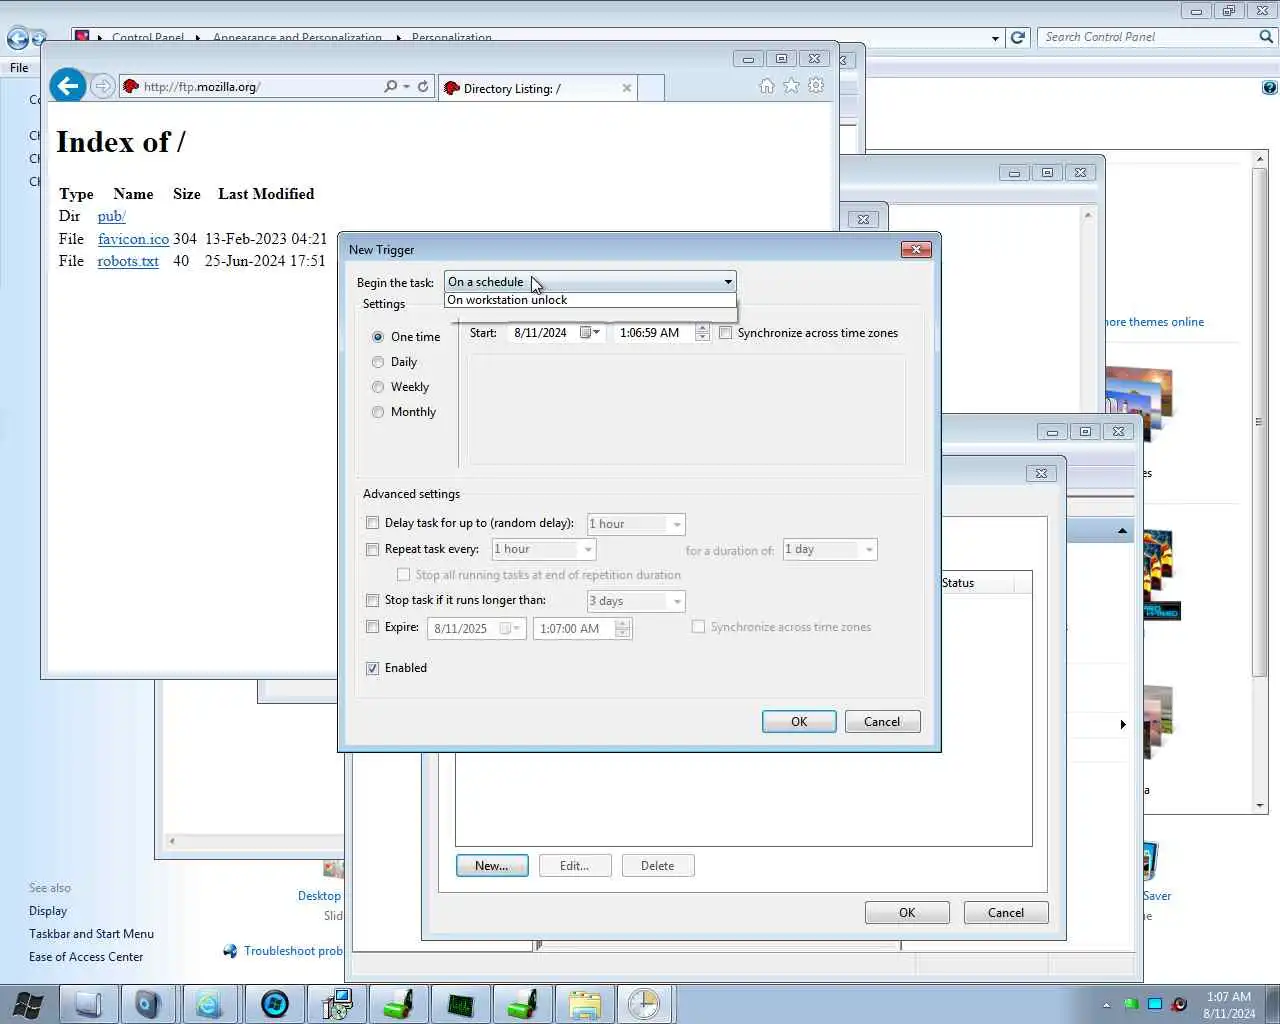
Task: Open the 3 days duration dropdown
Action: (677, 601)
